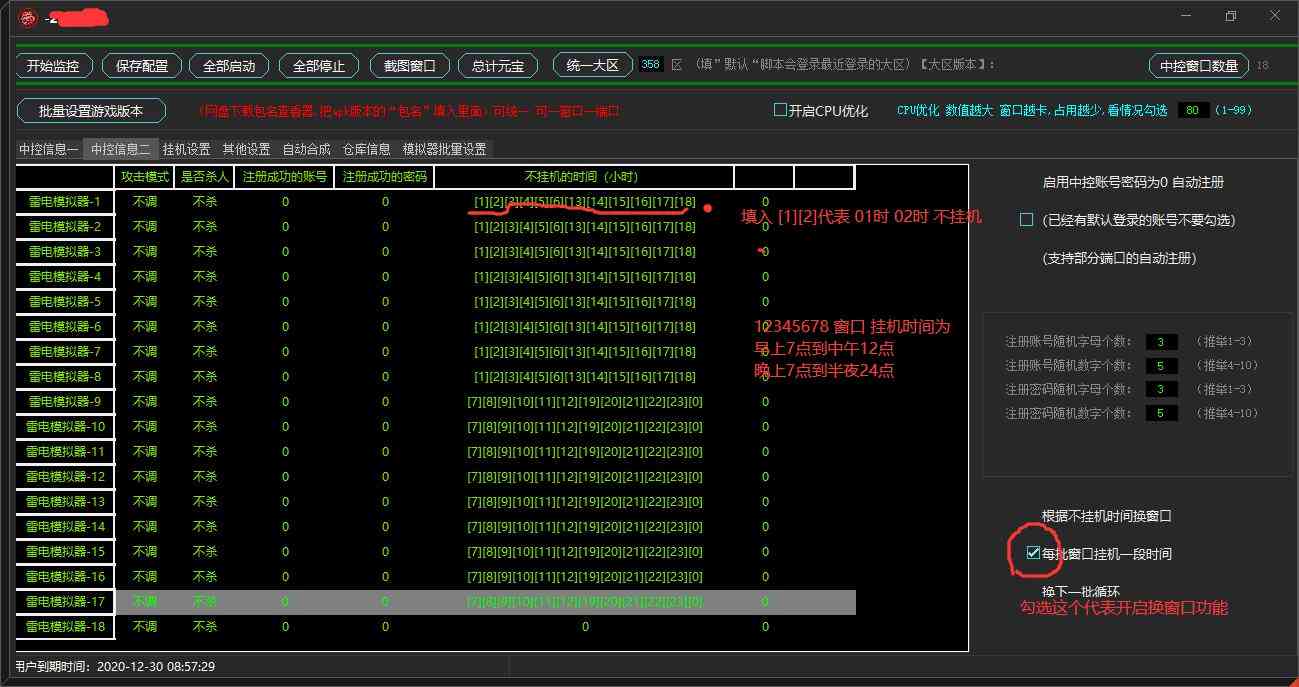Click the 不挂机的时间 (小时) column header
1299x687 pixels.
(585, 177)
